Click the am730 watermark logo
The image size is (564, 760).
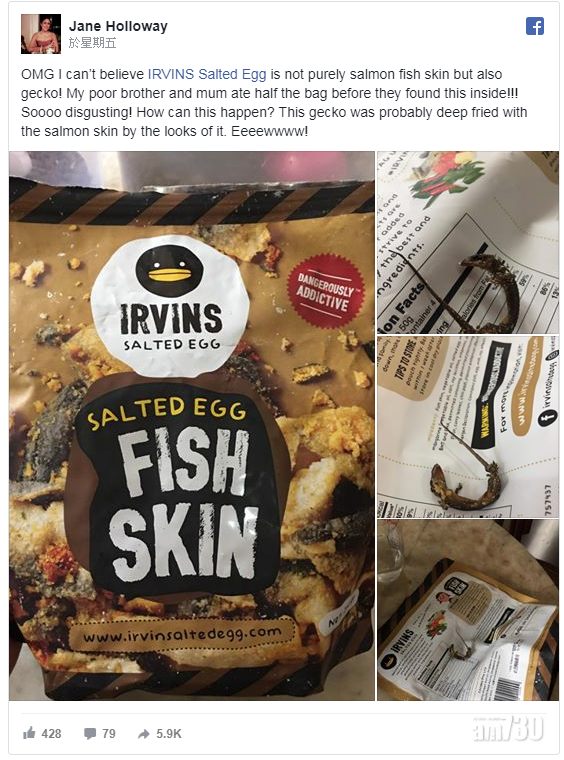(508, 729)
